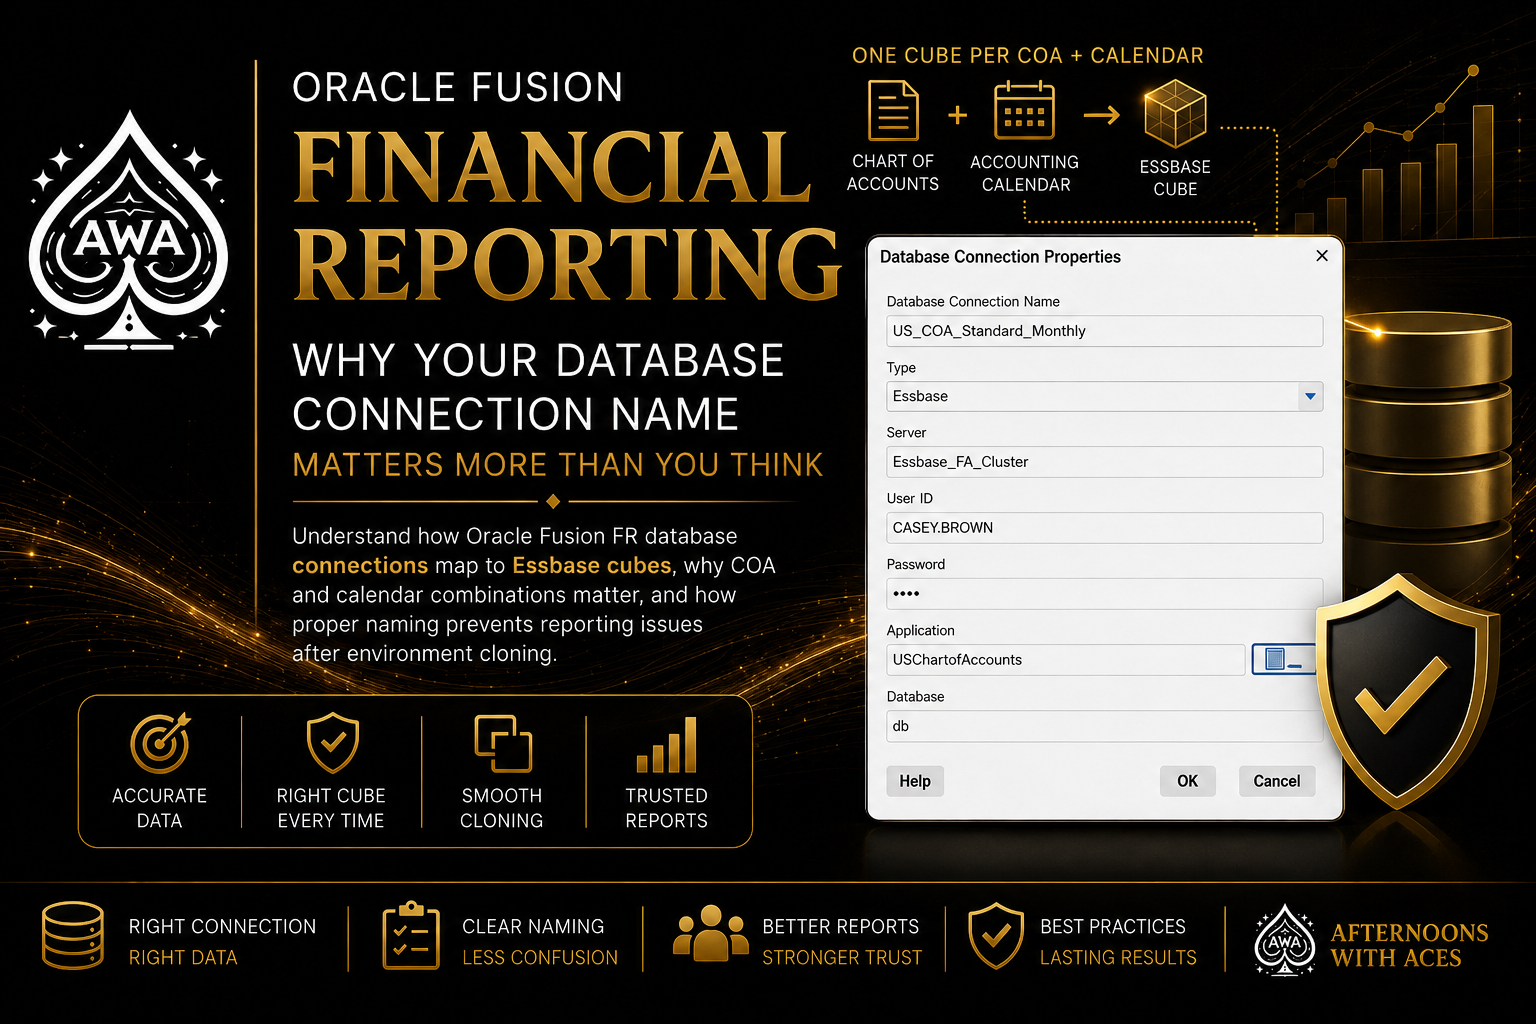Click the Clear Naming checklist clipboard icon
Image resolution: width=1536 pixels, height=1024 pixels.
pos(411,936)
